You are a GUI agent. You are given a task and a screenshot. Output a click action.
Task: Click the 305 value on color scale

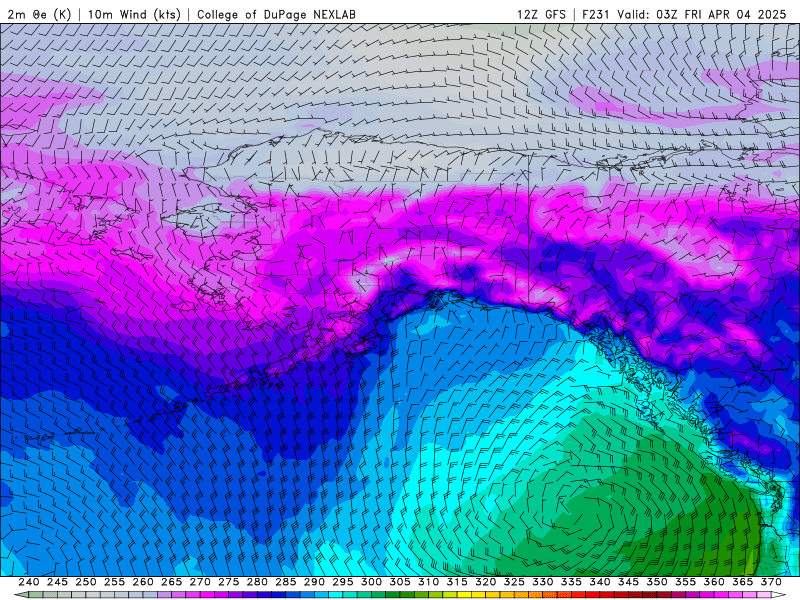[x=400, y=582]
